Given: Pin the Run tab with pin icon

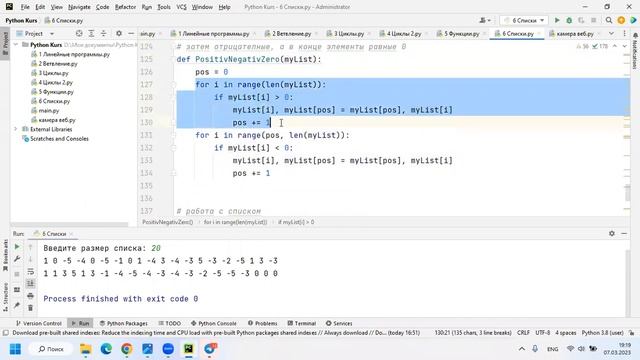Looking at the screenshot, I should pos(17,305).
